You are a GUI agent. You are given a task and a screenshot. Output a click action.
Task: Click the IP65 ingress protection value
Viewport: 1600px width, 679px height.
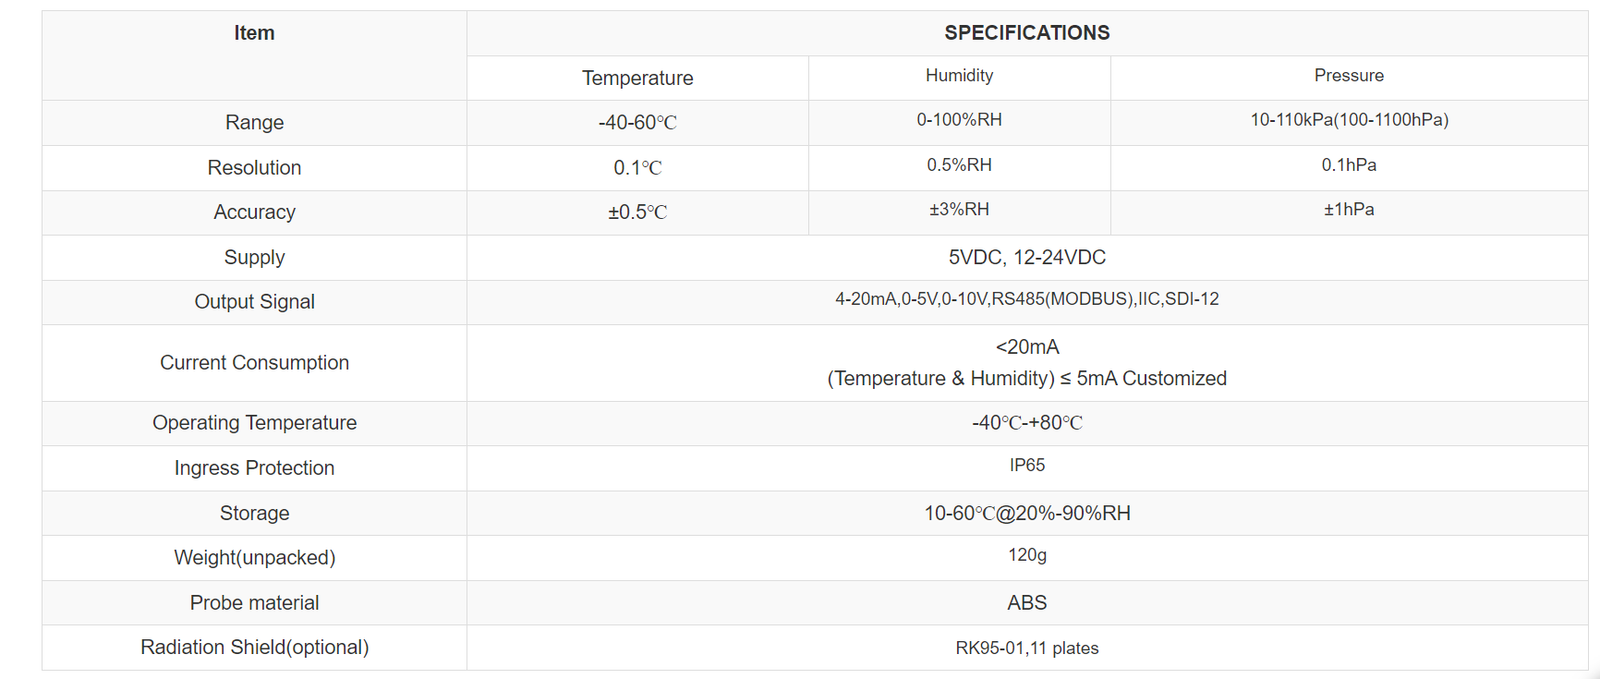[1026, 465]
